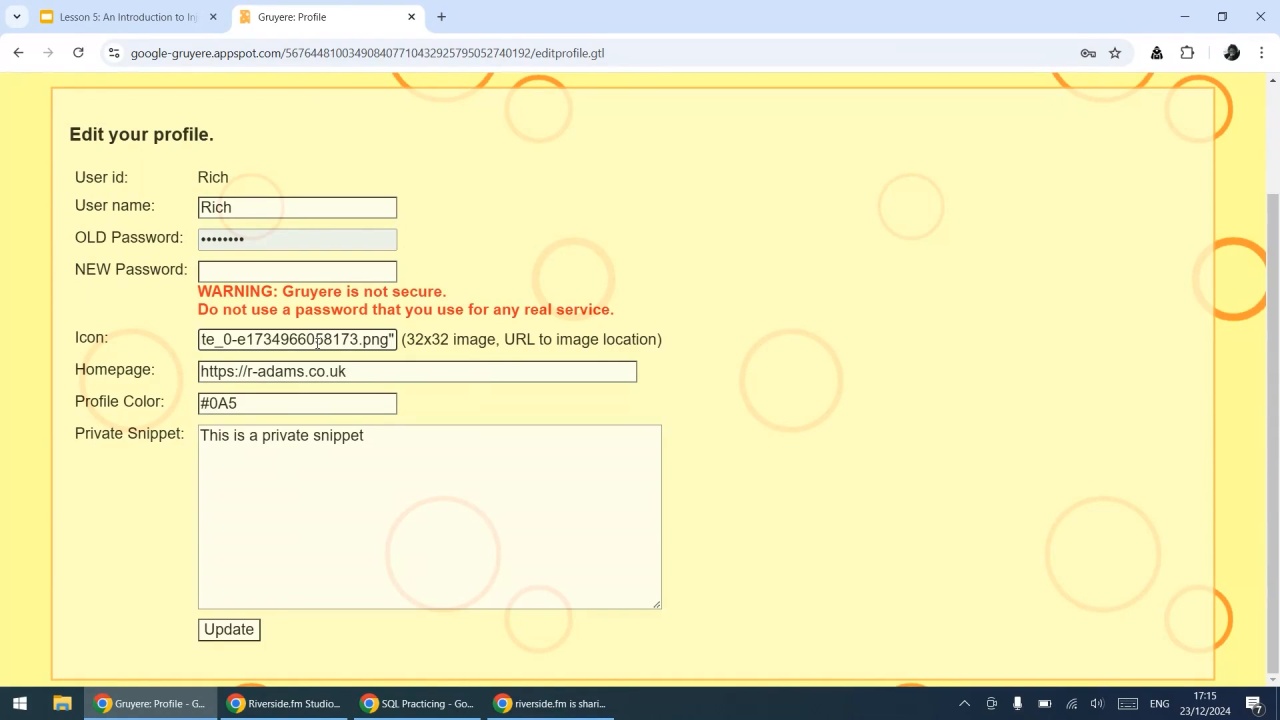
Task: Click the extension icon left of Extensions
Action: coord(1157,53)
